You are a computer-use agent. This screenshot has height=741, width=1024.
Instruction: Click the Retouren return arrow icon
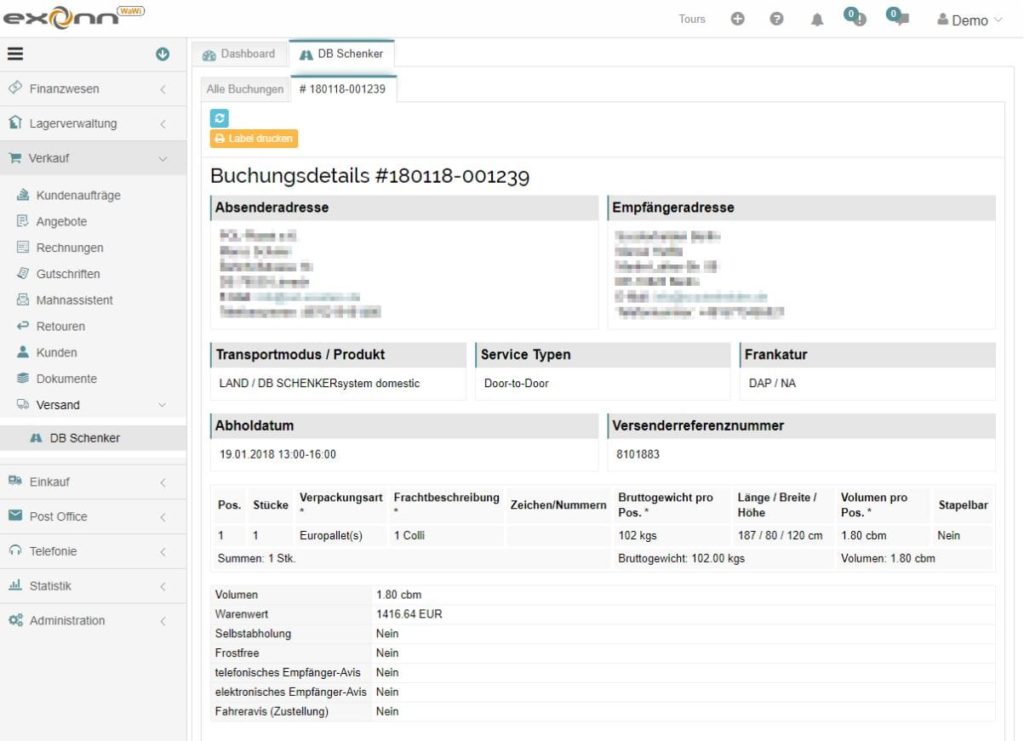tap(23, 325)
